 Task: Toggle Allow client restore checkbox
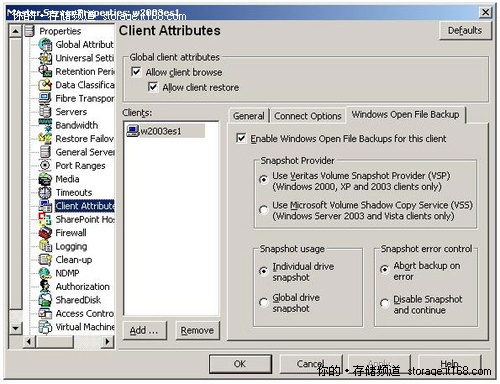[153, 87]
